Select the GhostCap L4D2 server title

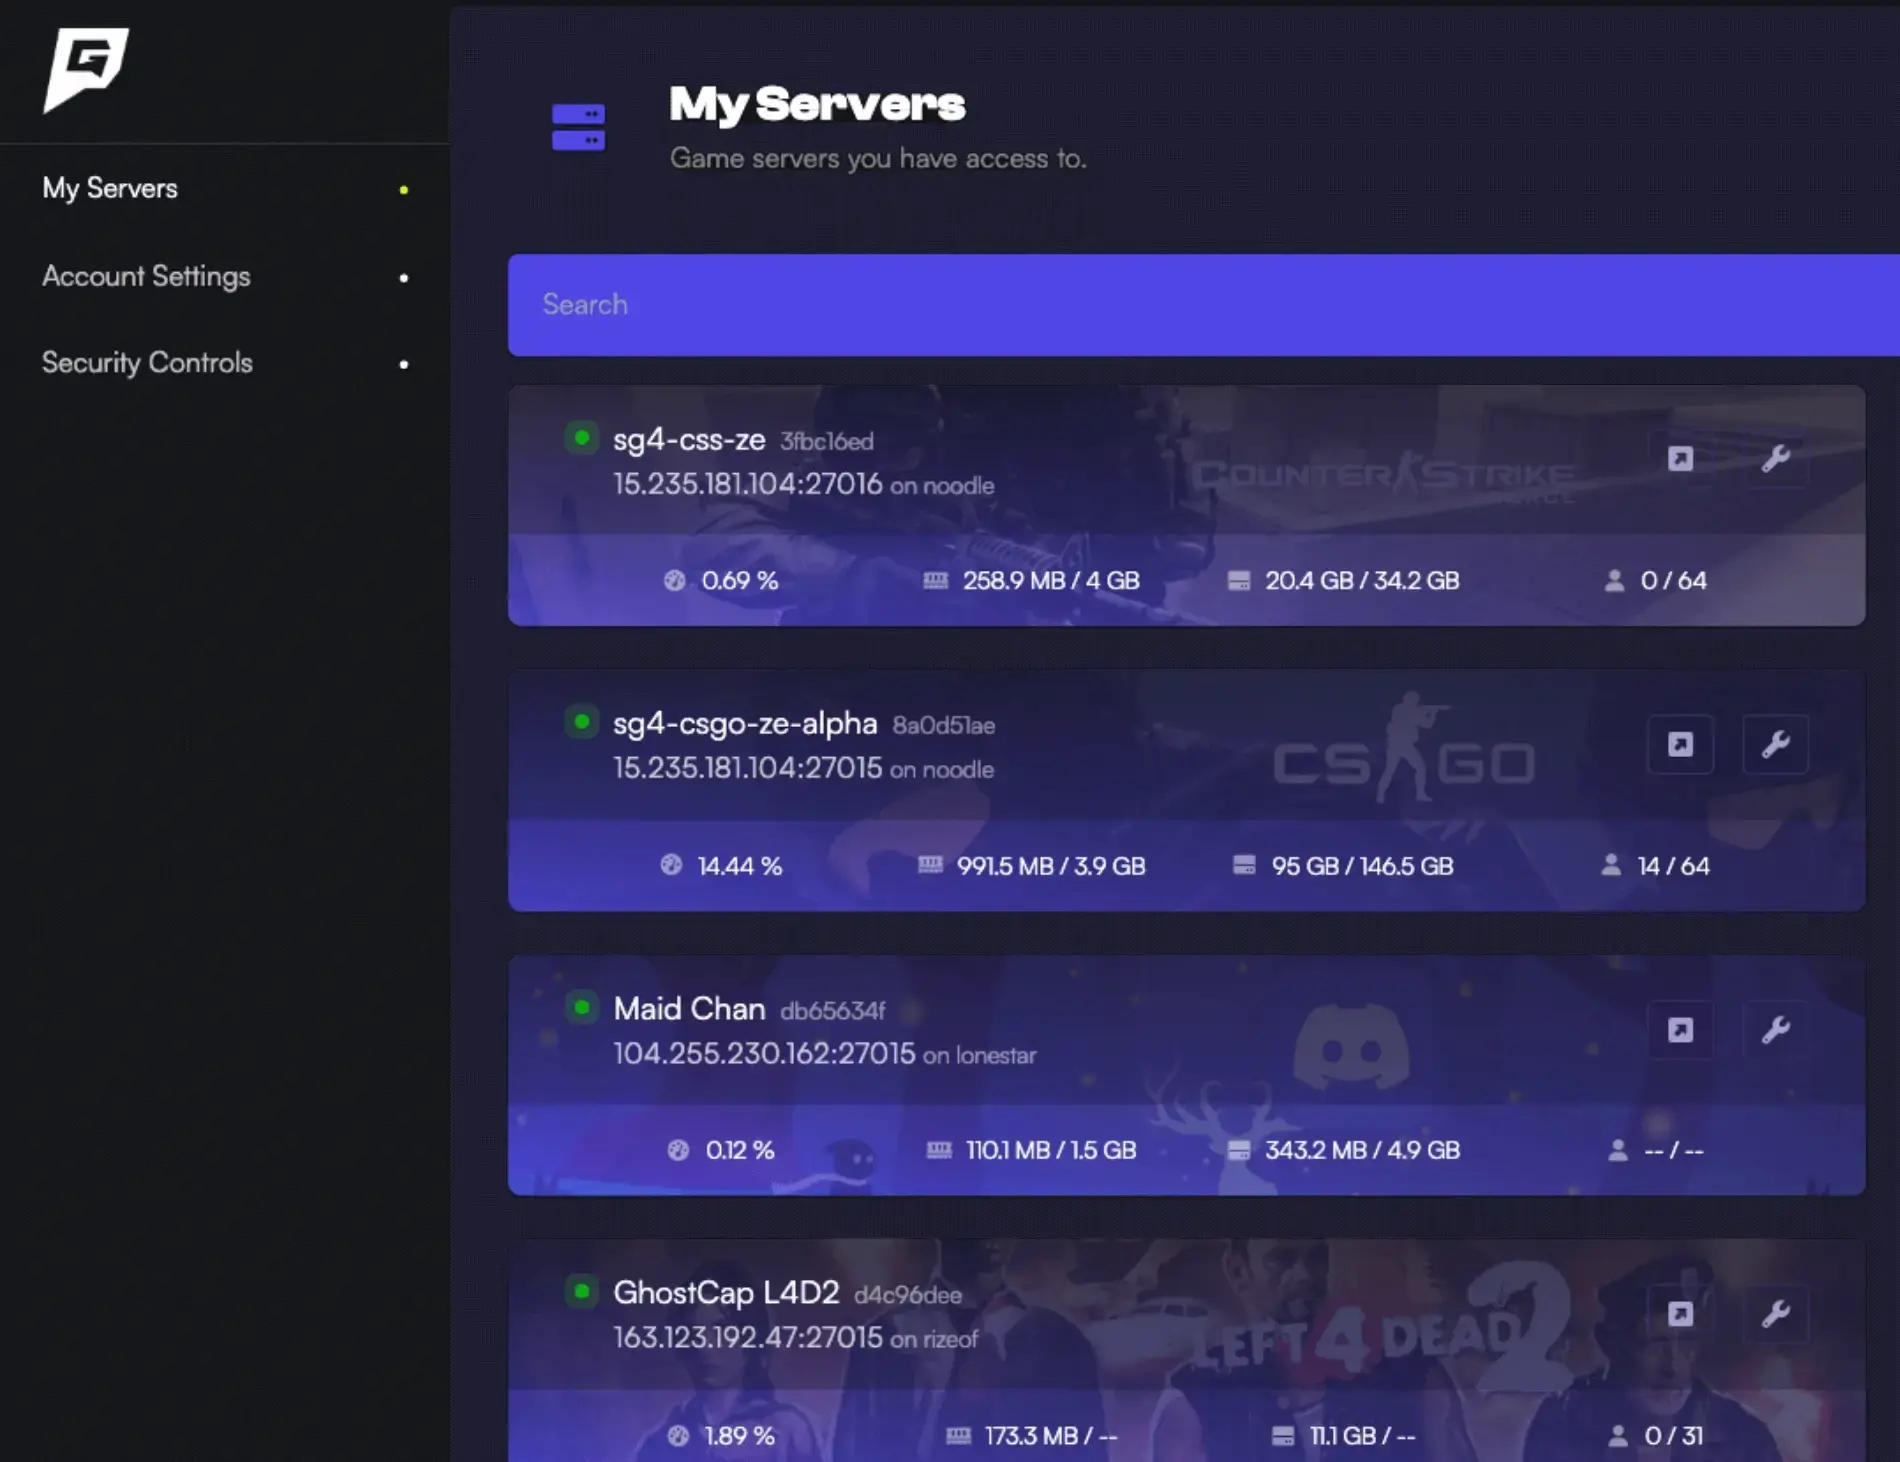click(x=726, y=1292)
